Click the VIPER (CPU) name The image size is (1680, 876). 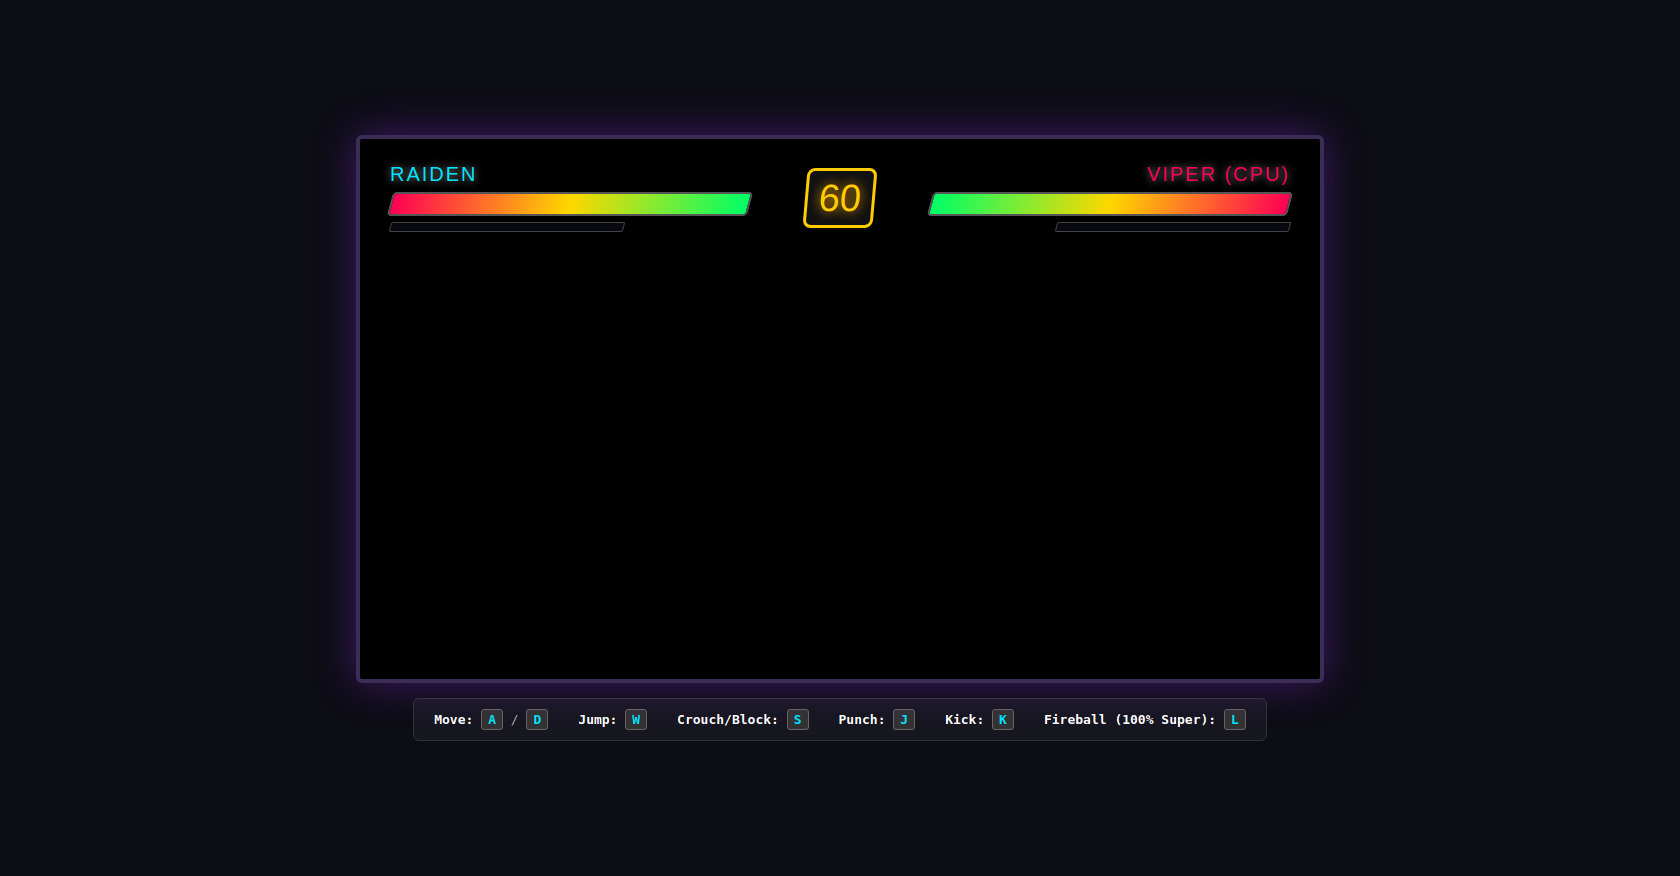(x=1218, y=174)
